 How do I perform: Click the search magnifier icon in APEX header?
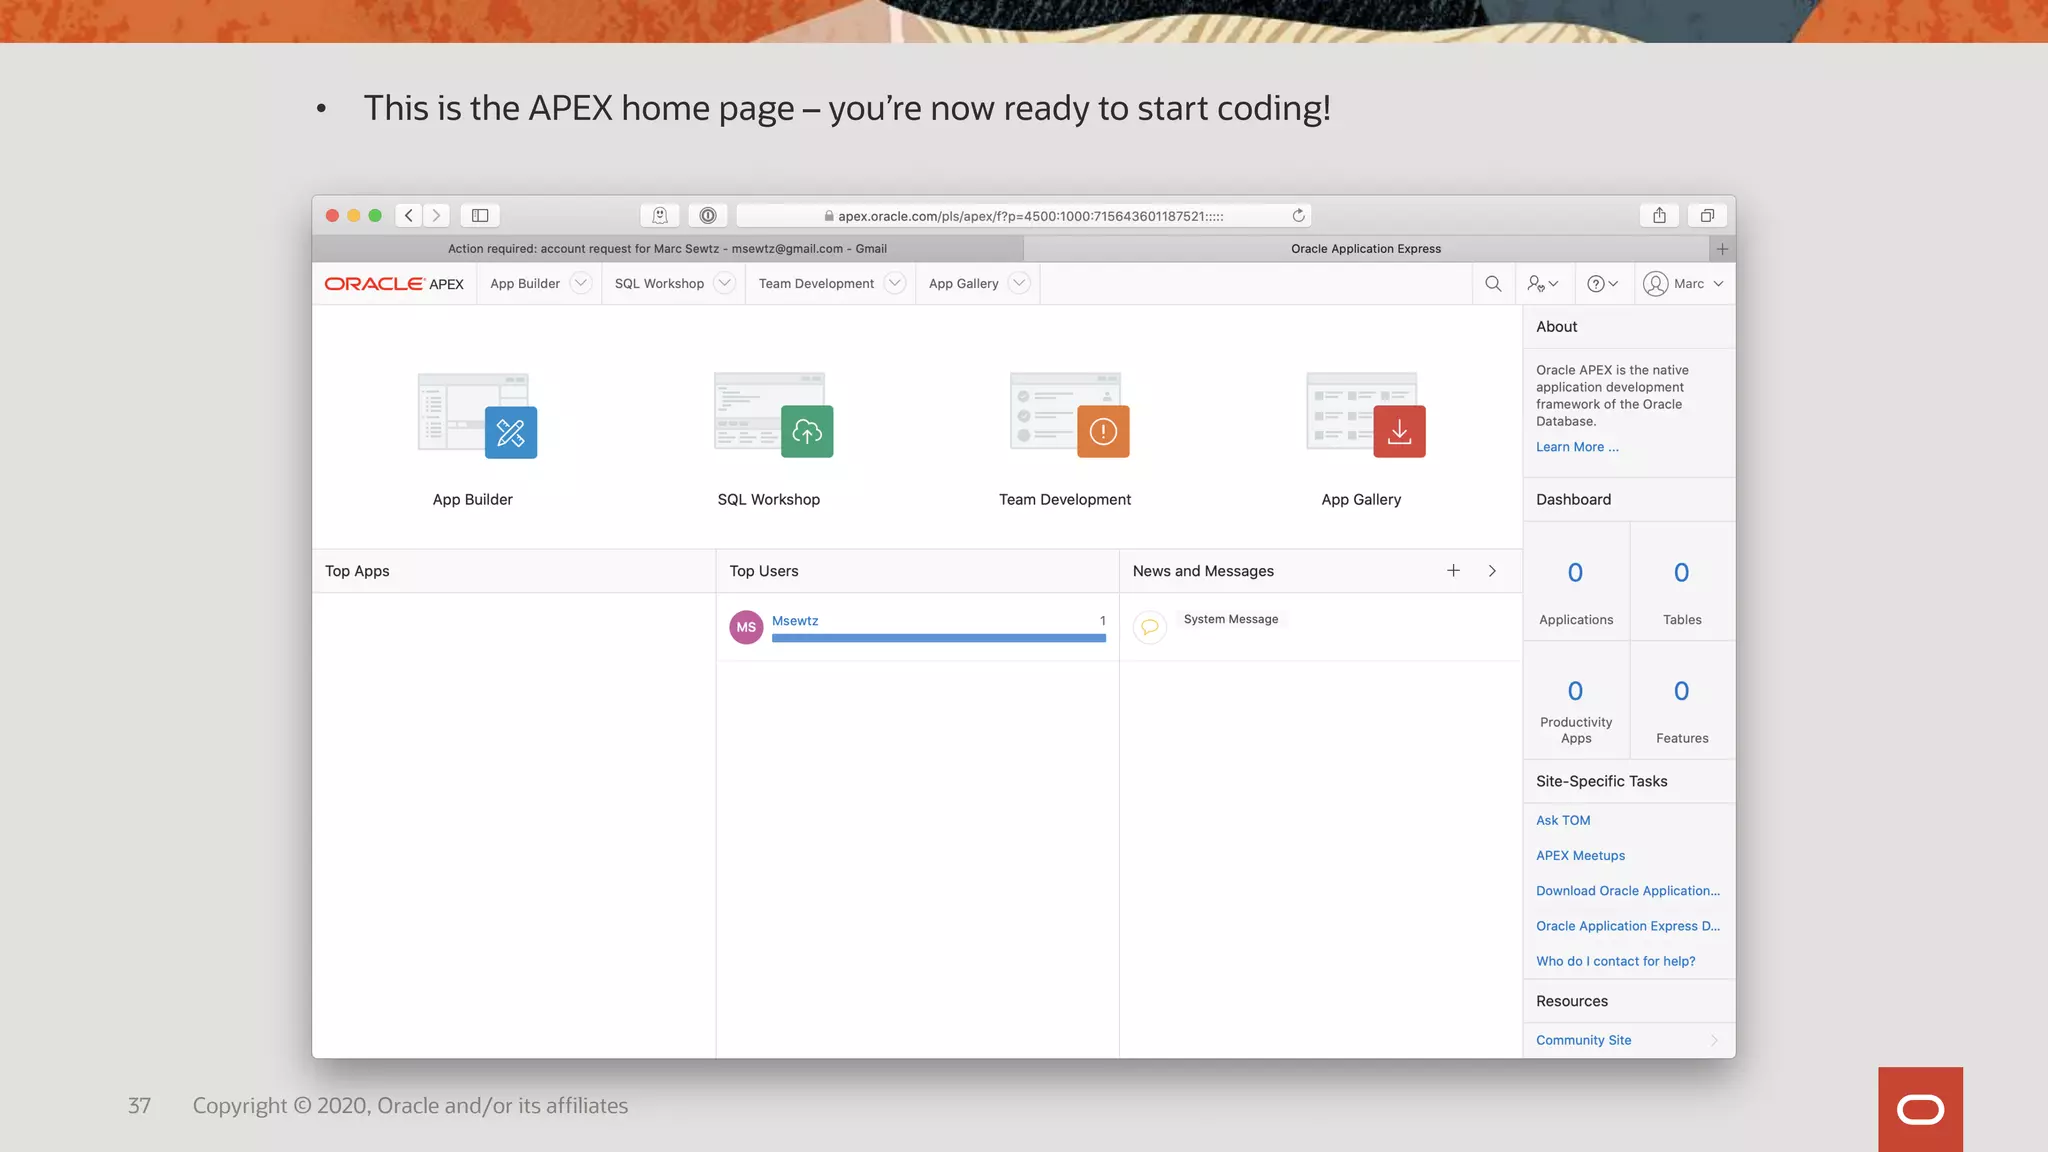1493,284
